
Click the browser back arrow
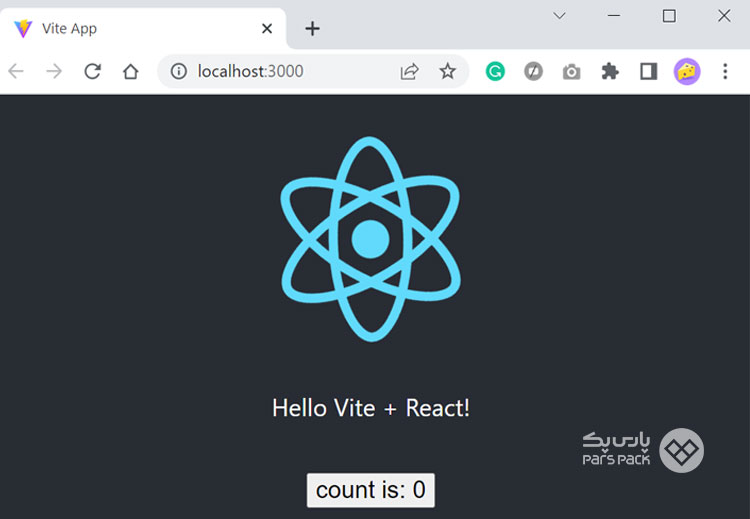(x=16, y=71)
